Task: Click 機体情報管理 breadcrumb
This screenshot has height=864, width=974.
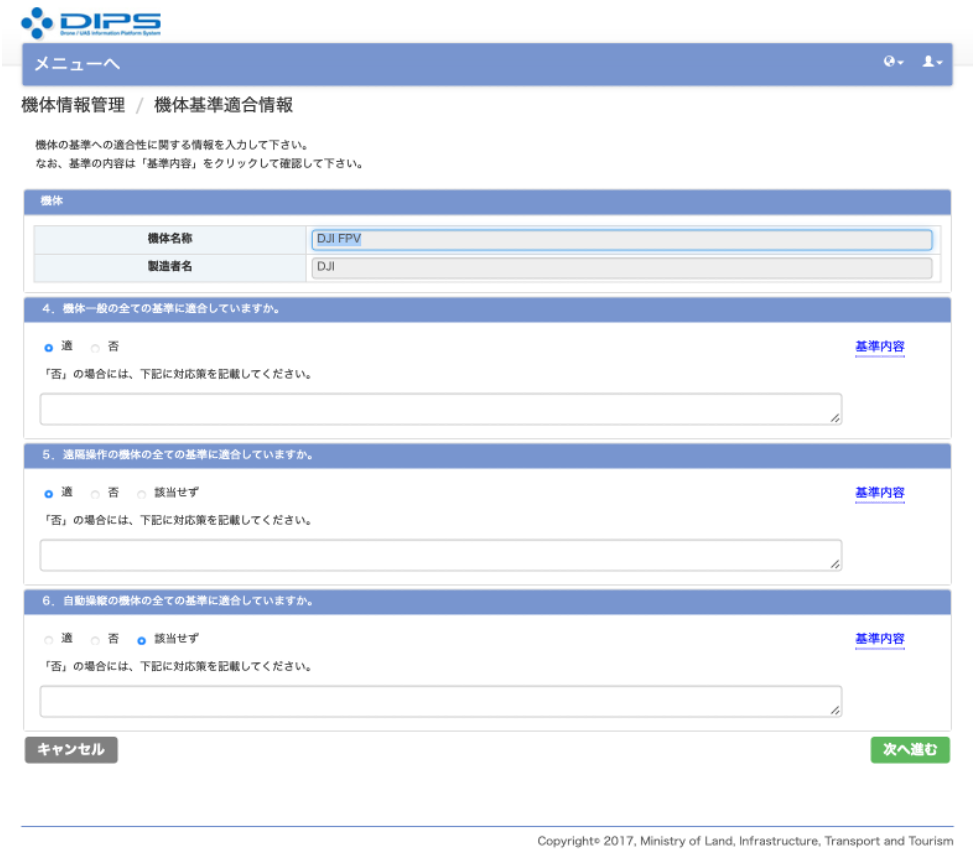Action: (73, 105)
